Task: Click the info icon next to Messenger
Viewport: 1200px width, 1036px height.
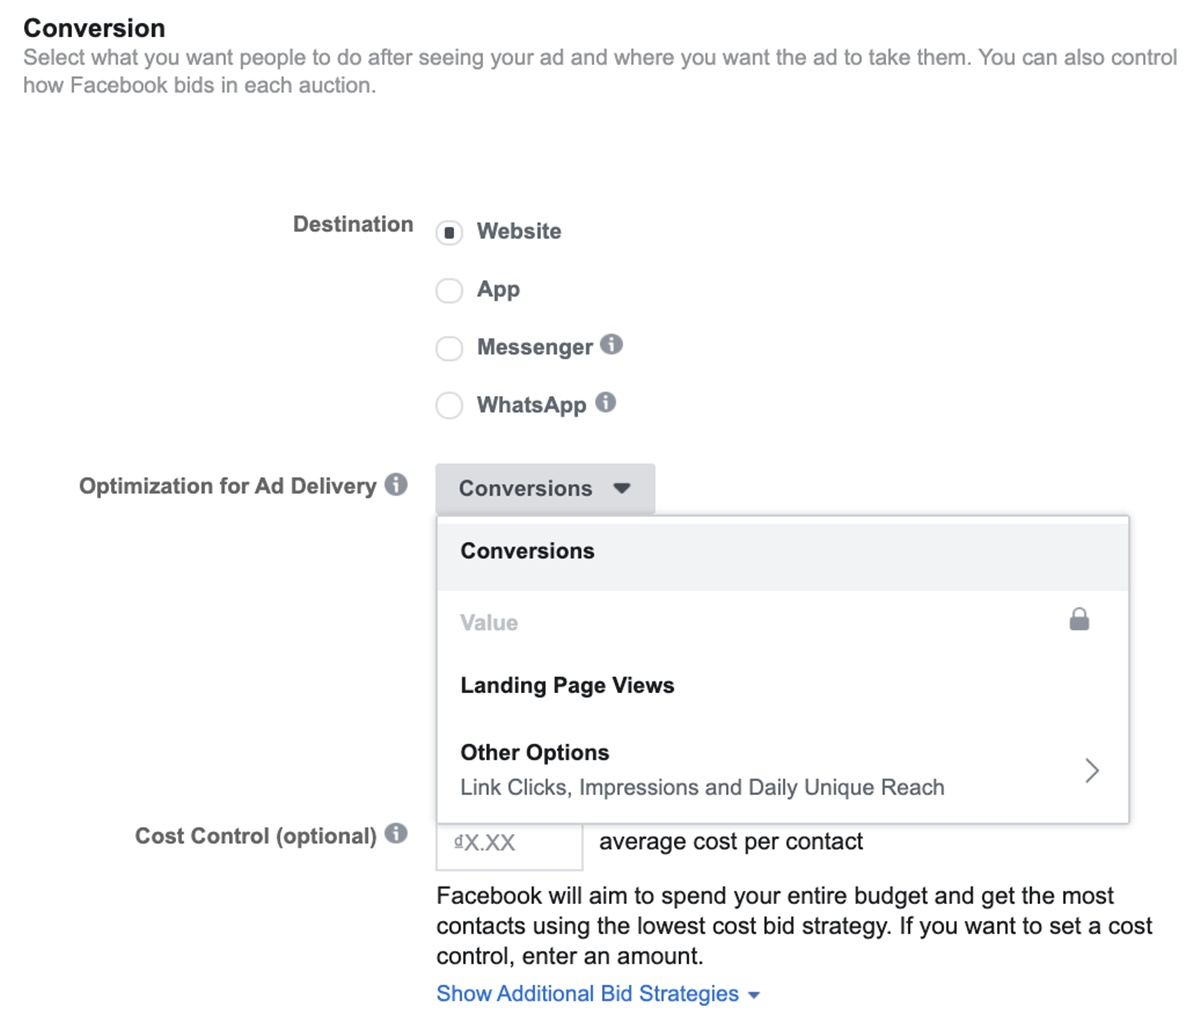Action: 612,345
